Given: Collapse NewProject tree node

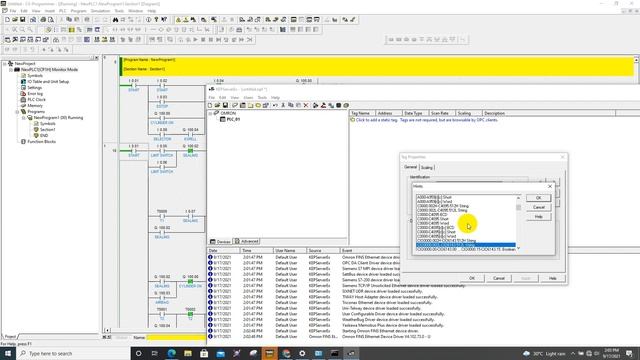Looking at the screenshot, I should tap(5, 64).
